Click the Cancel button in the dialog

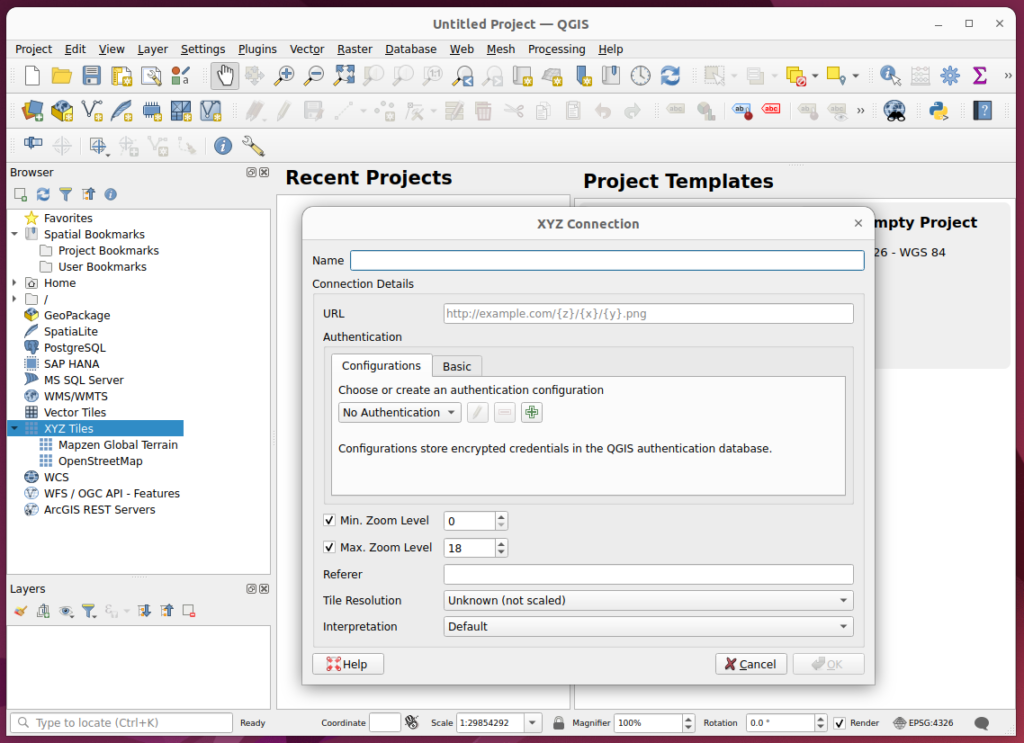(x=750, y=664)
